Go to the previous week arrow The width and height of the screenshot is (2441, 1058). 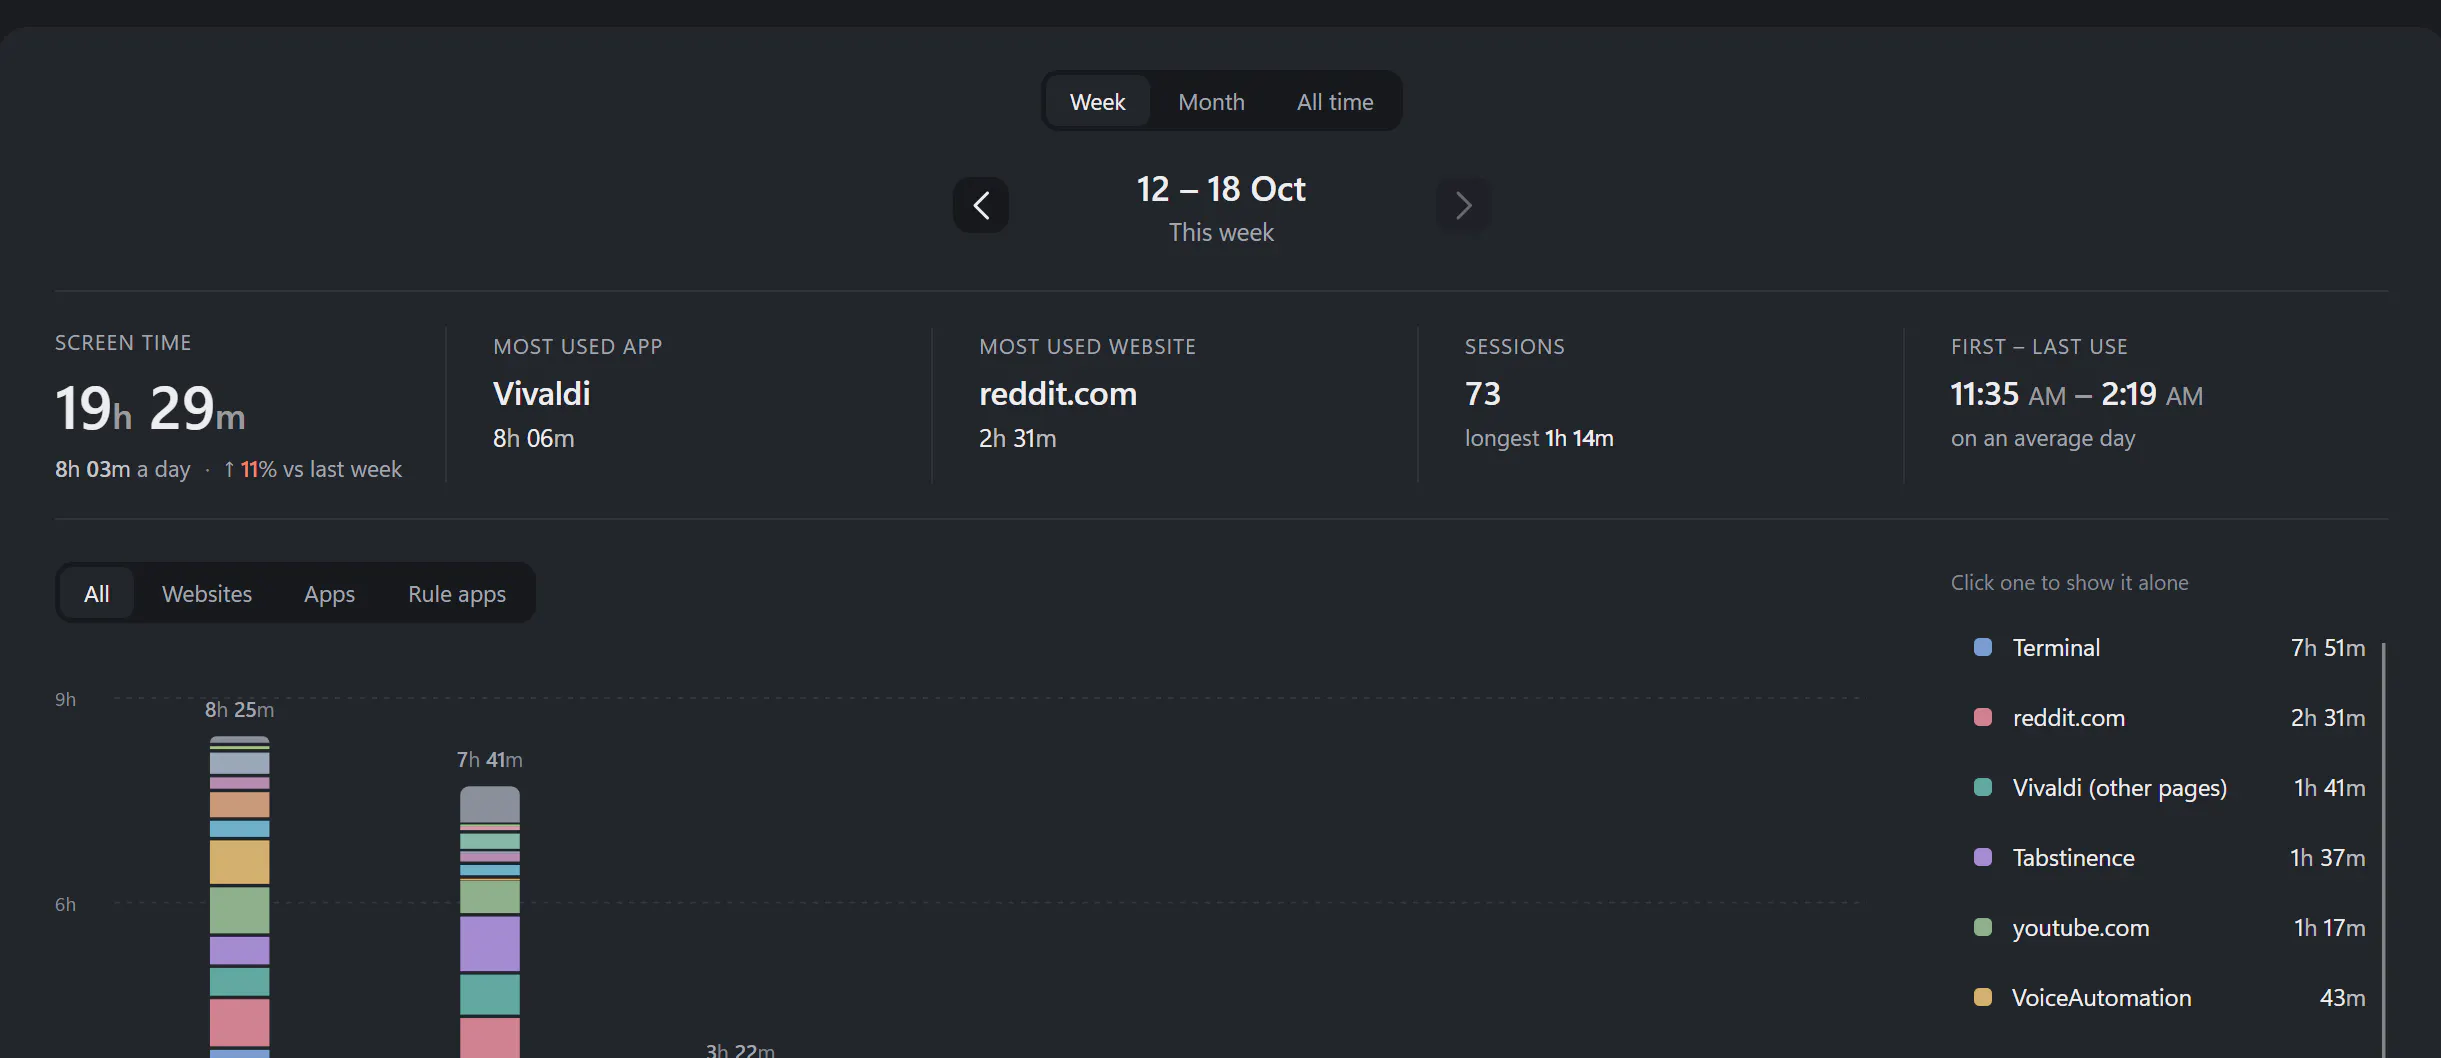click(x=980, y=205)
